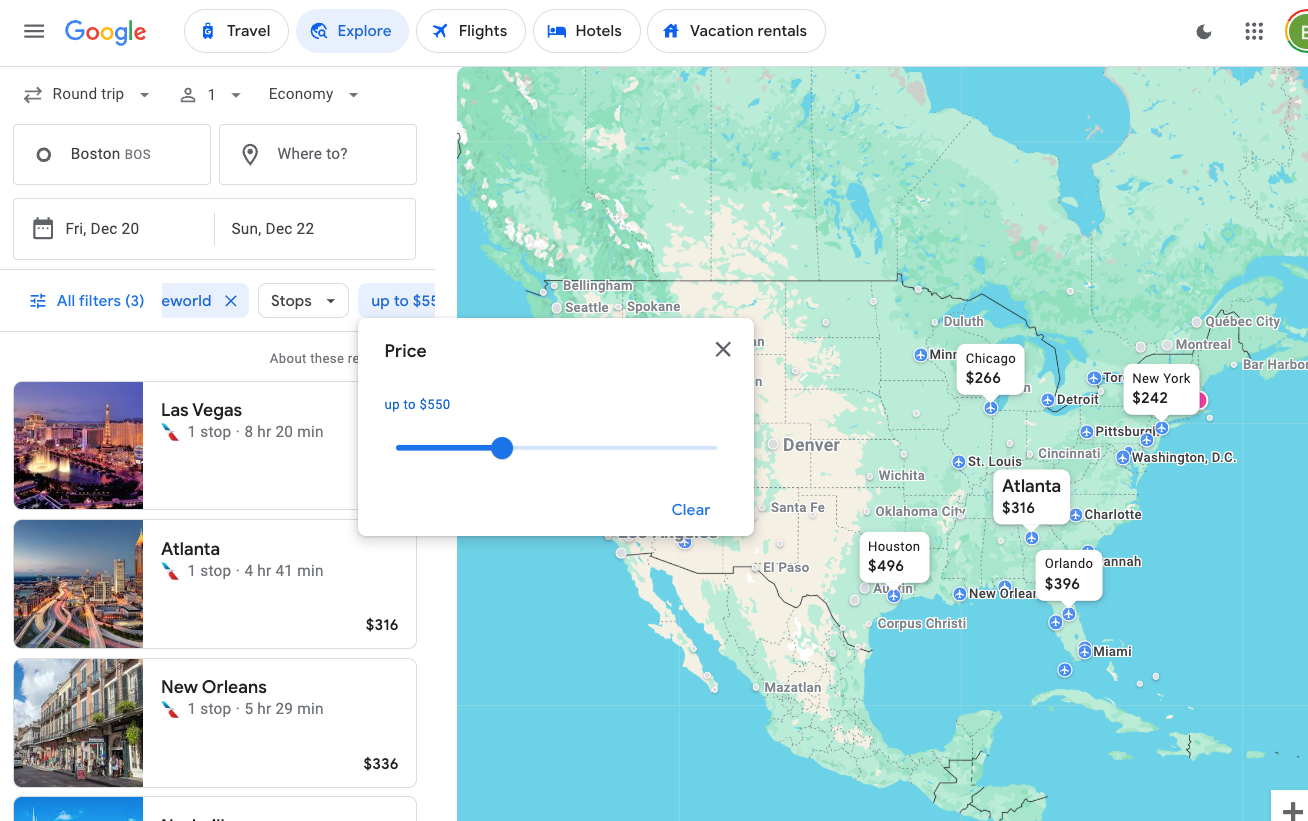Switch to the Flights tab
This screenshot has width=1308, height=821.
[x=469, y=31]
